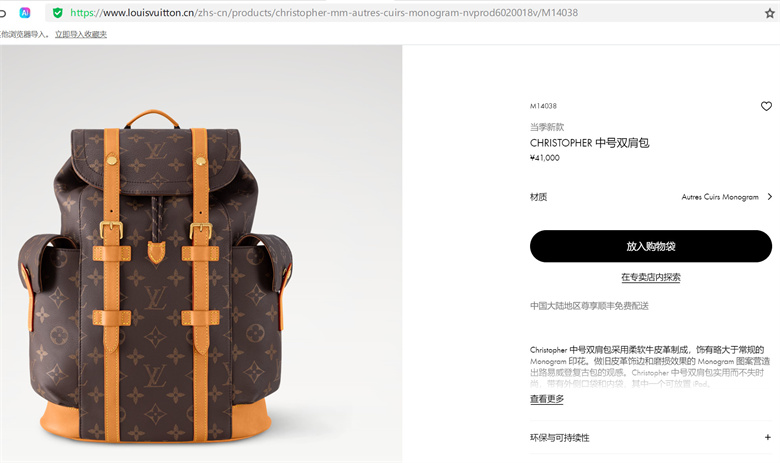Click the 环保与可持续性 heading
The width and height of the screenshot is (780, 463).
click(560, 438)
